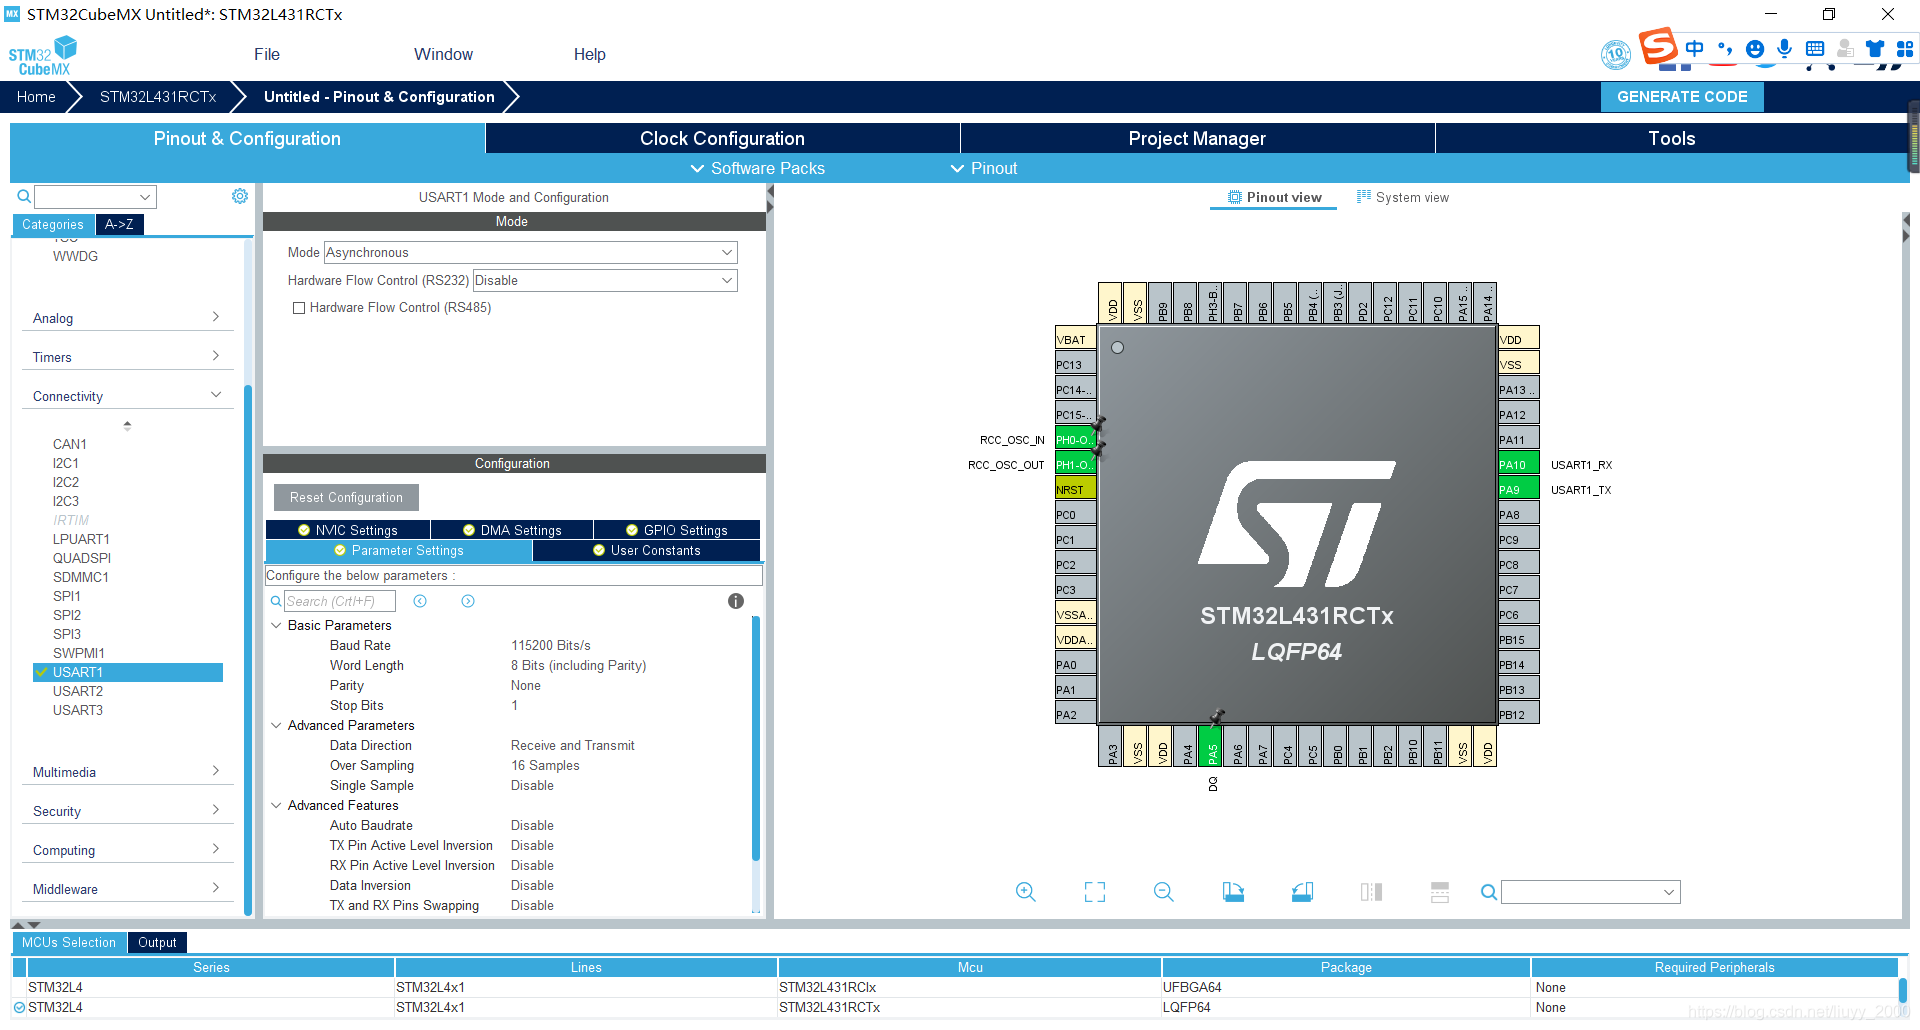Expand the Computing category
1920x1030 pixels.
[x=127, y=850]
